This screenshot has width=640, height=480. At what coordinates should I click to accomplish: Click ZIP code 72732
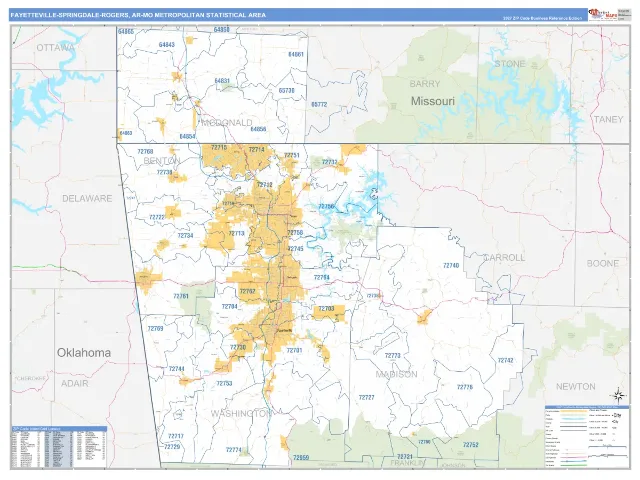(330, 162)
